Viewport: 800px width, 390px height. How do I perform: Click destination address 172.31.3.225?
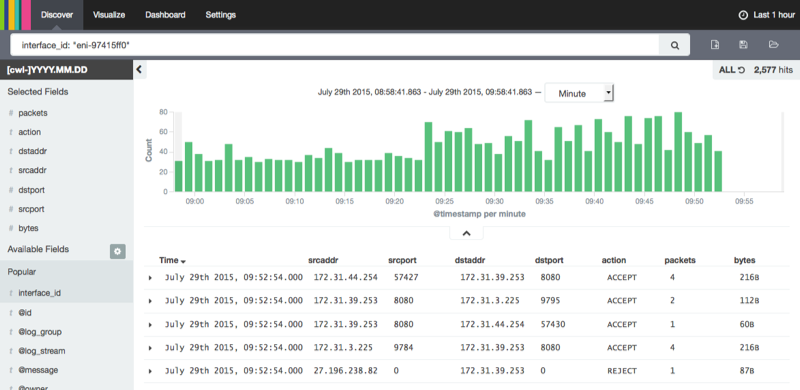490,301
